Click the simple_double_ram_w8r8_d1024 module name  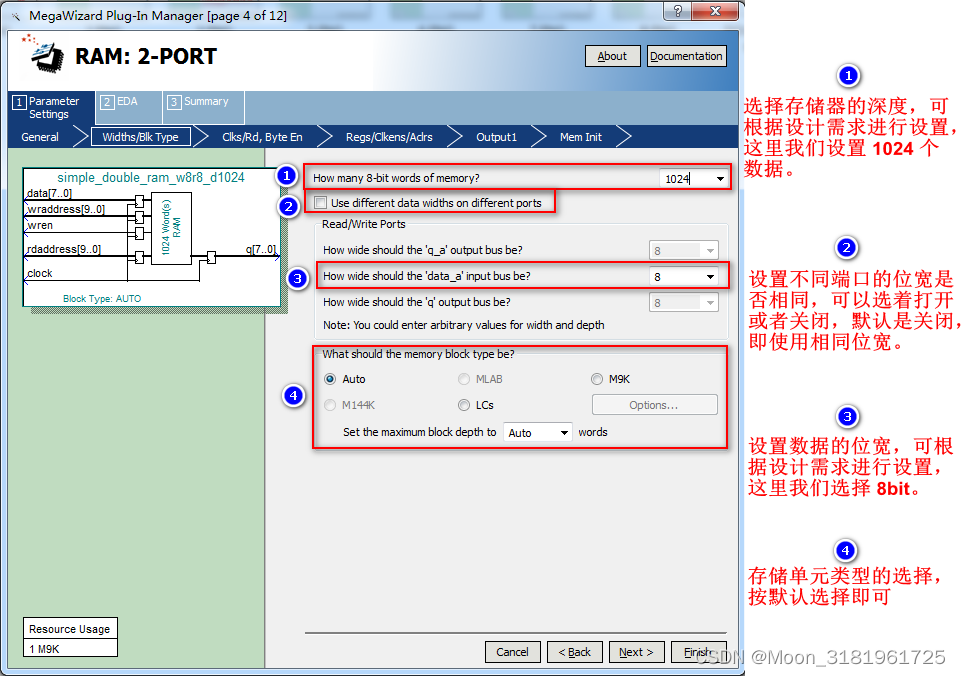pyautogui.click(x=151, y=177)
